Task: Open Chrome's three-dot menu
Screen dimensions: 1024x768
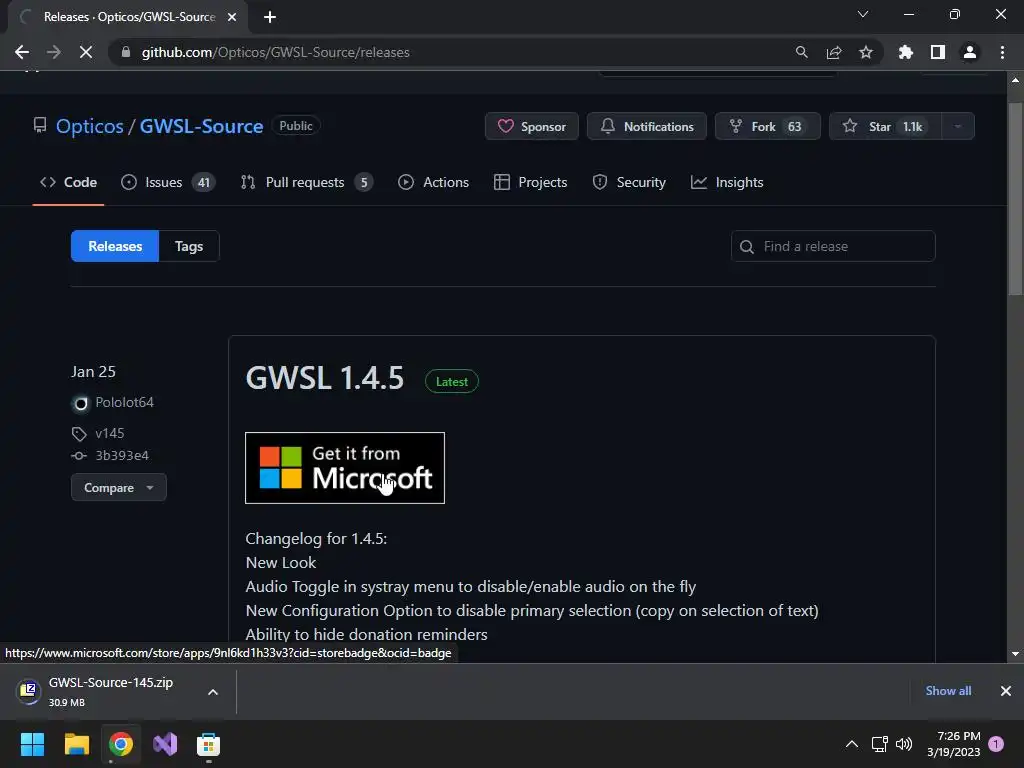Action: (x=1002, y=52)
